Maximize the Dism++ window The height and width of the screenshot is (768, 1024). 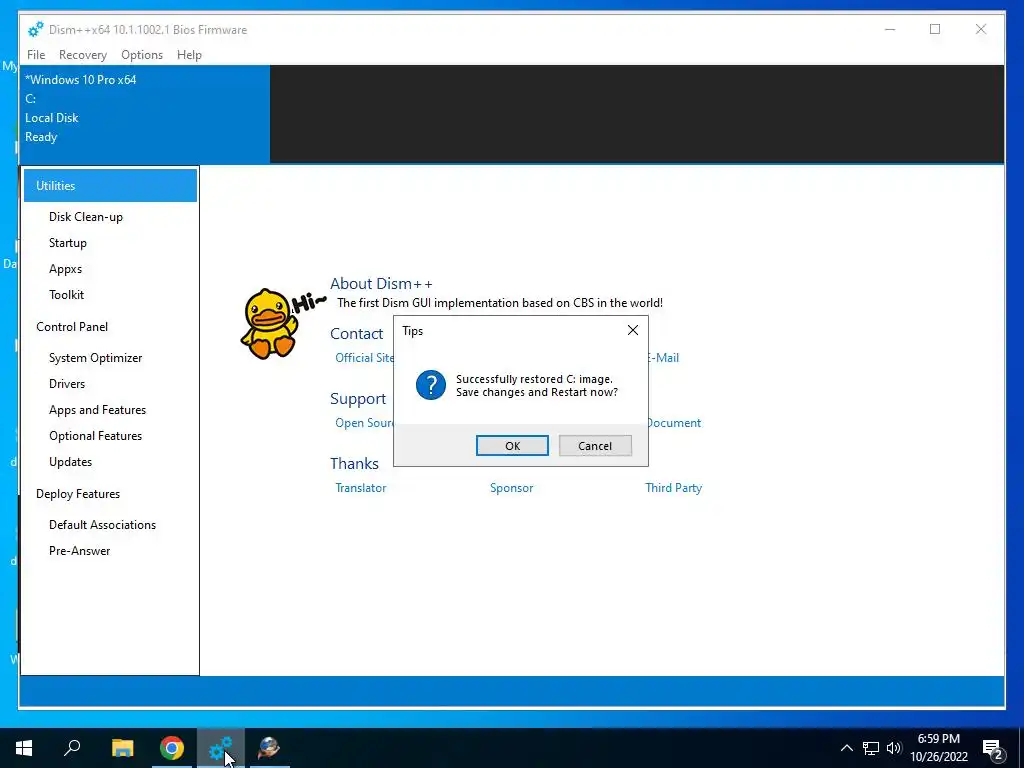pos(935,29)
